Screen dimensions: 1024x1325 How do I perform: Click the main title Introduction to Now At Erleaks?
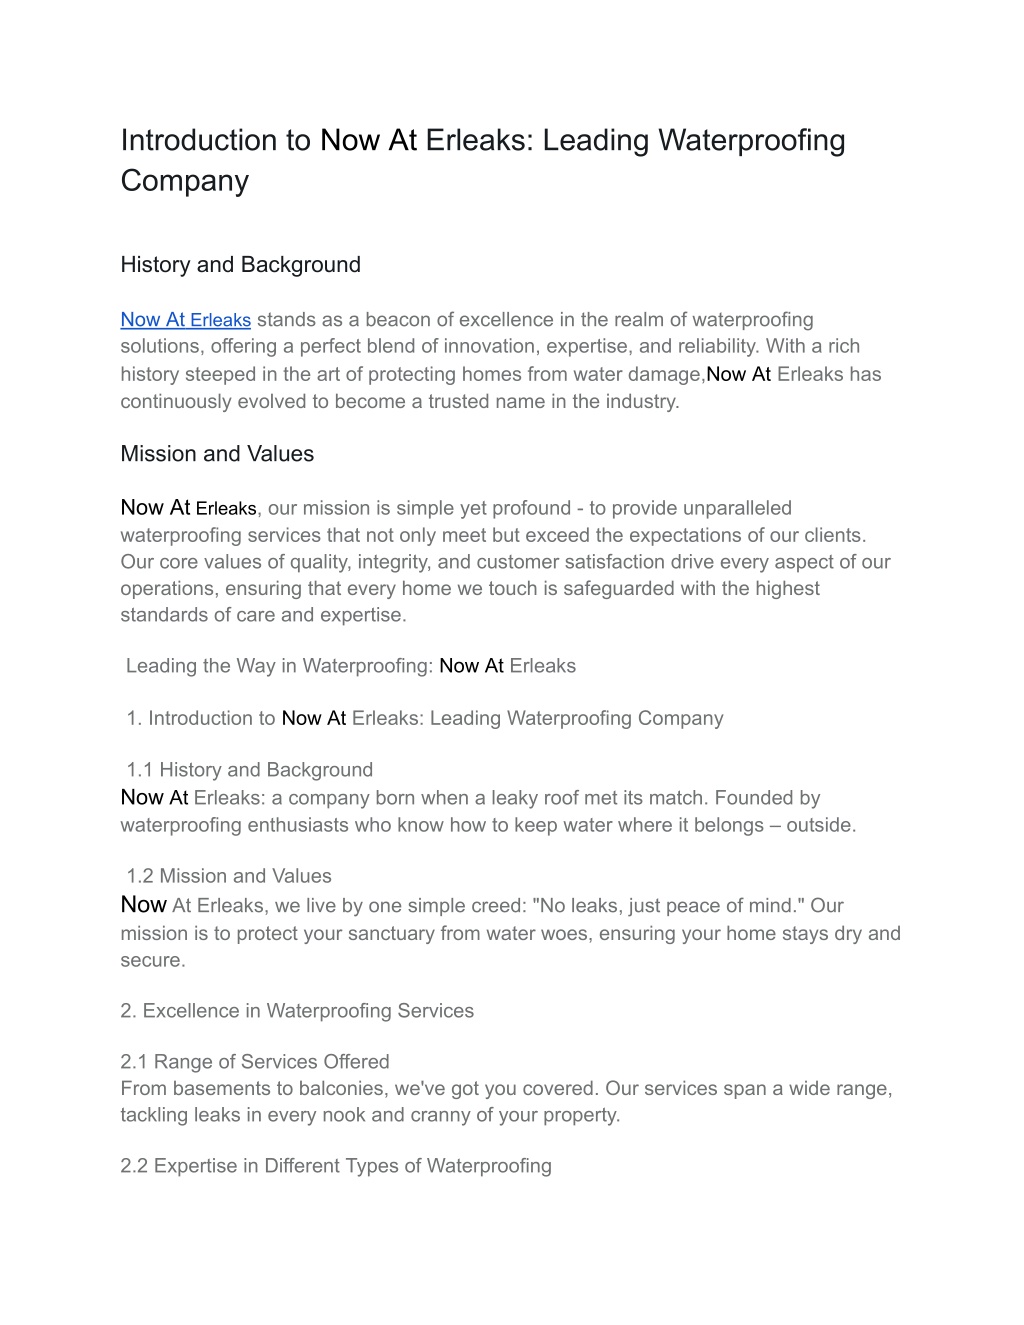[x=483, y=160]
